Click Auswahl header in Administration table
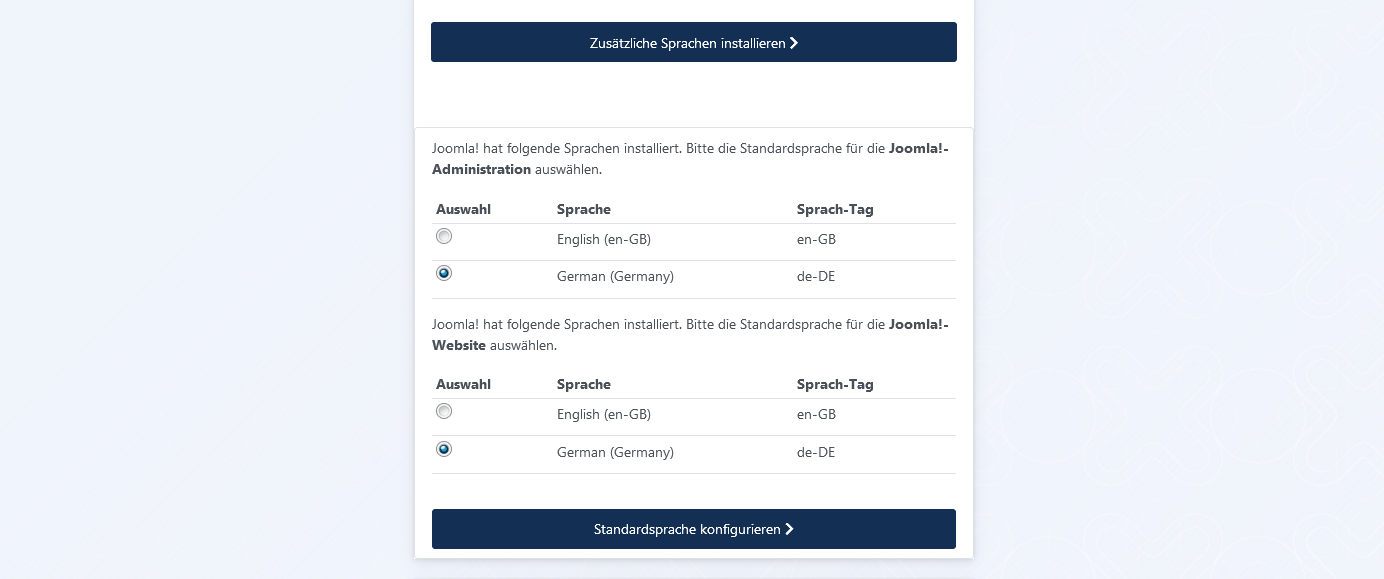The height and width of the screenshot is (579, 1384). point(463,209)
